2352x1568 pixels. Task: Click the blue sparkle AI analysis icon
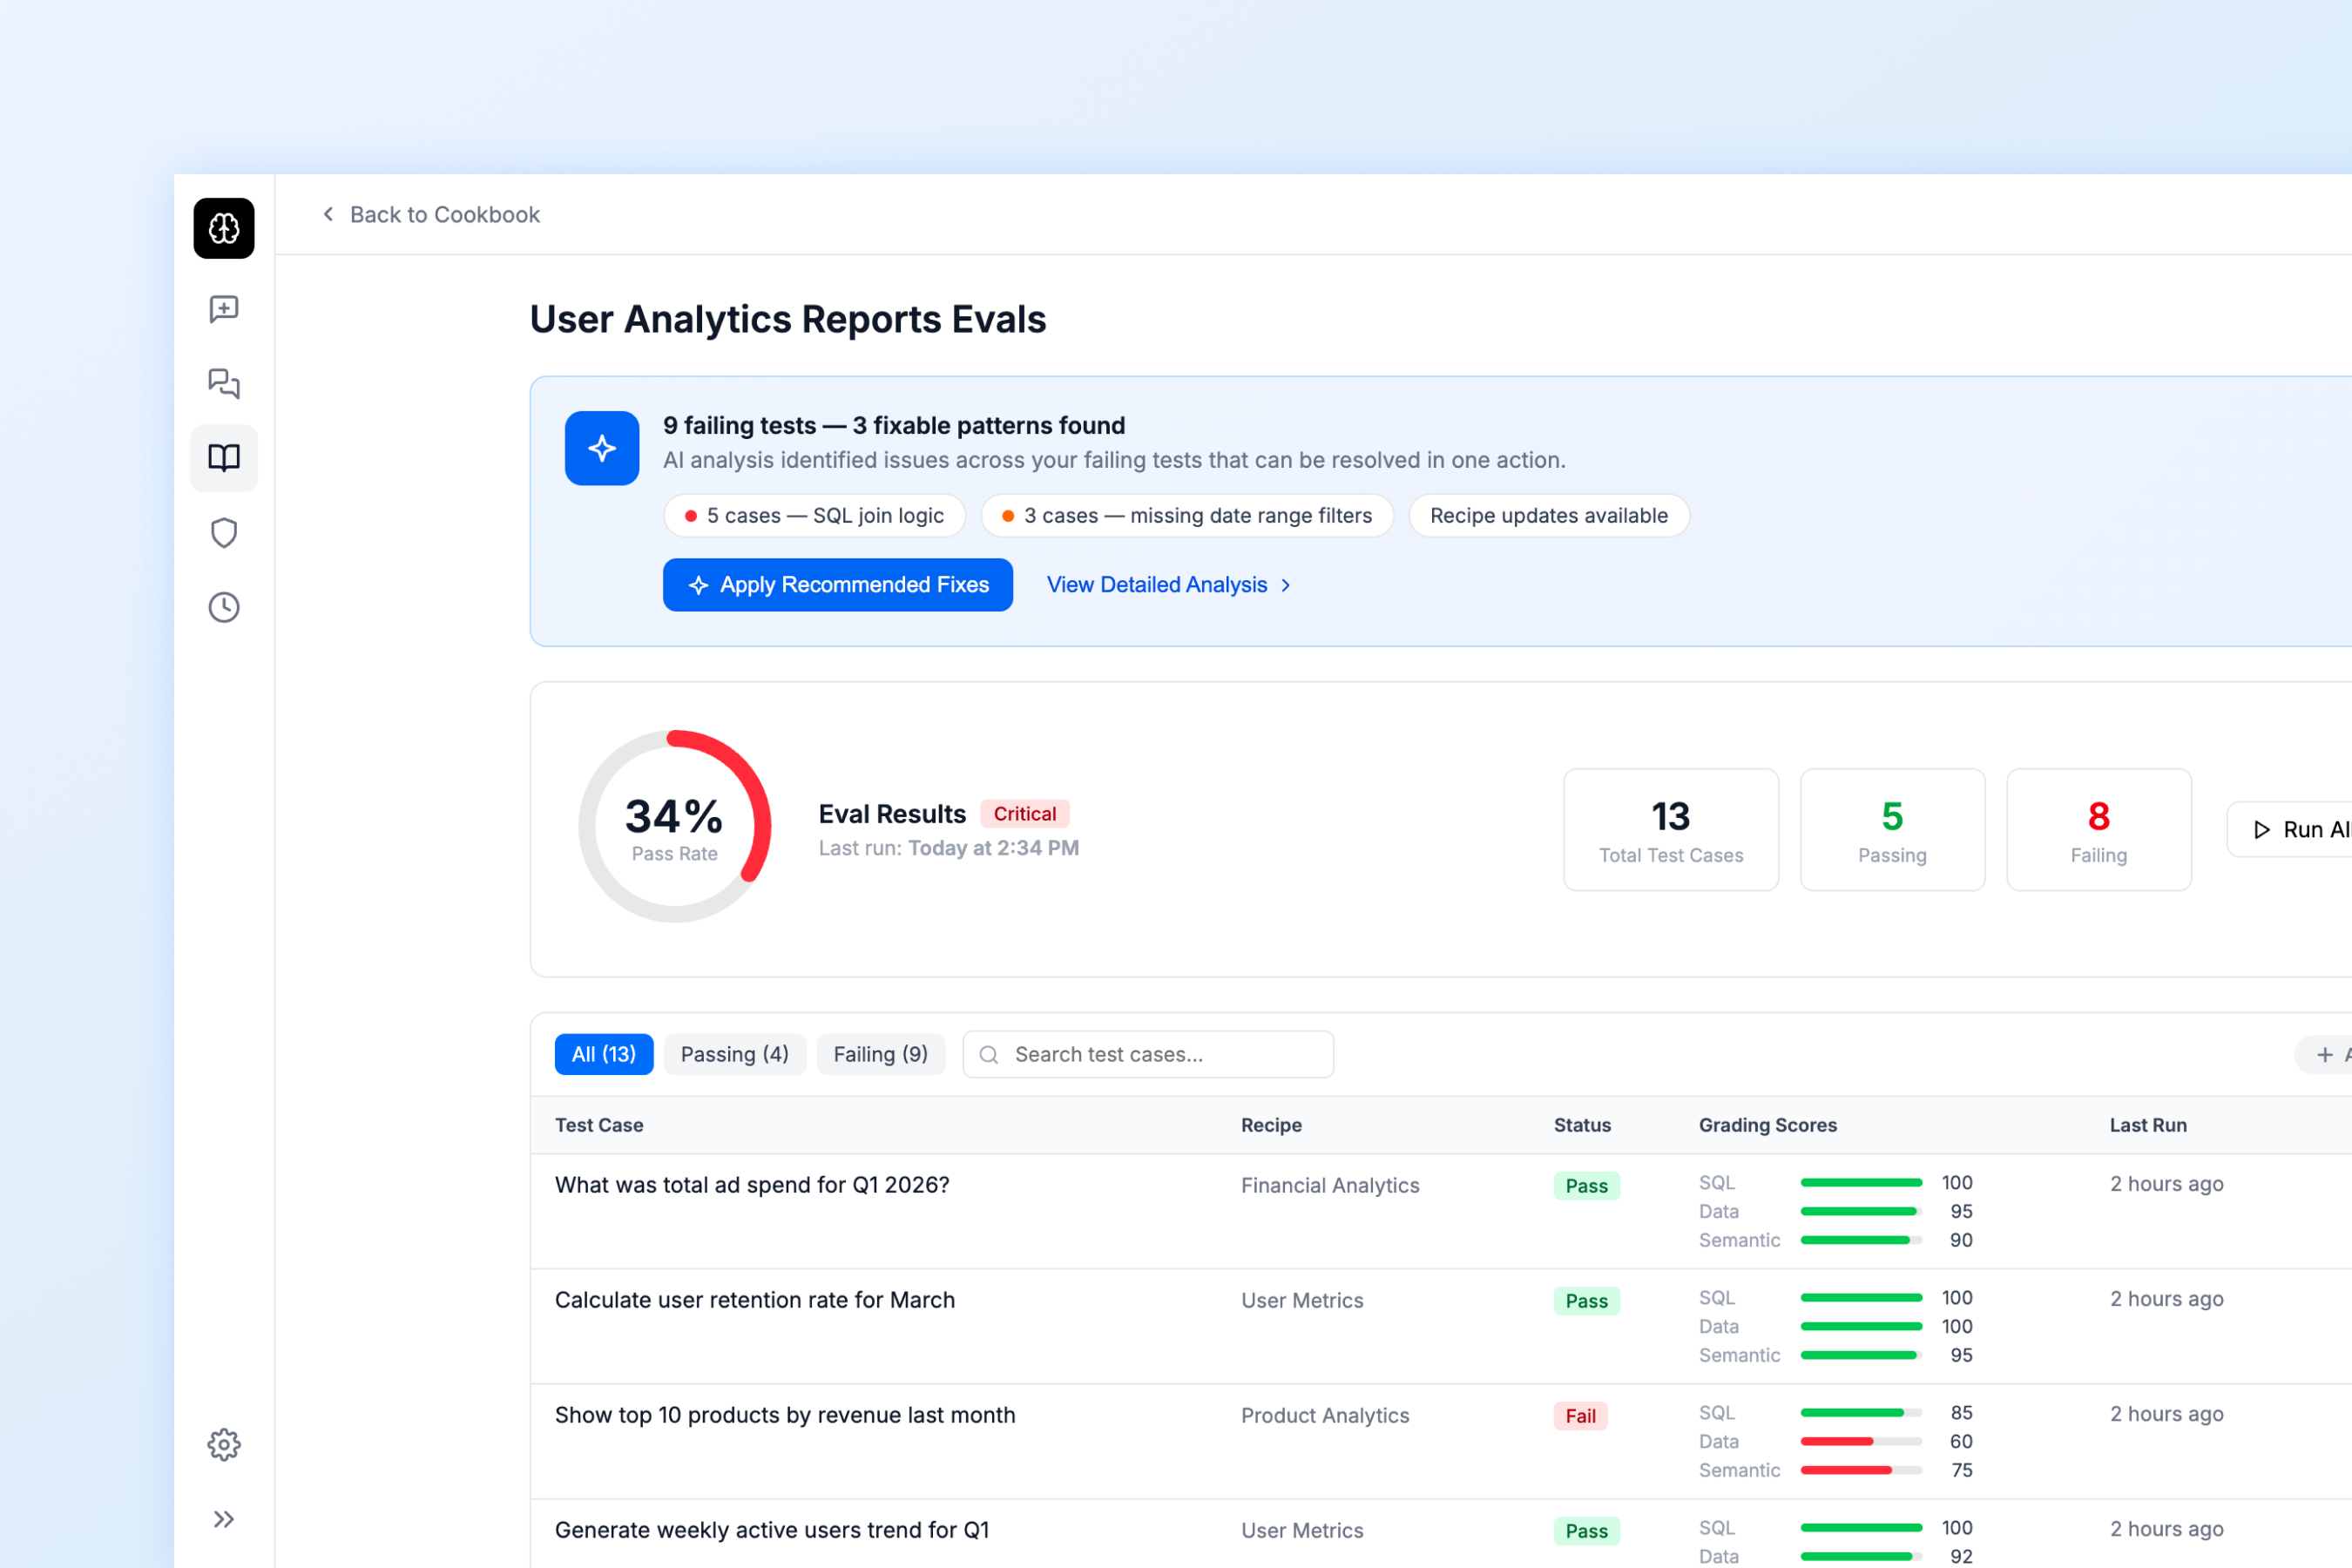(x=602, y=448)
